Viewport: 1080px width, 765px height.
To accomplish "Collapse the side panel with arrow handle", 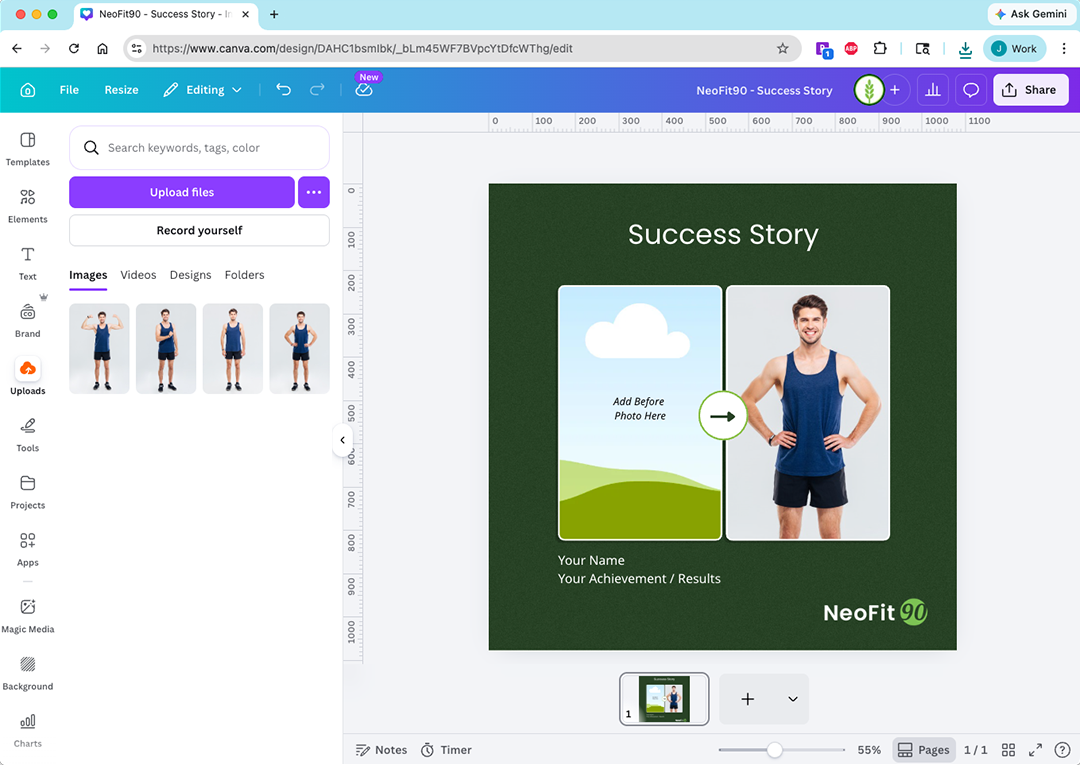I will [342, 440].
